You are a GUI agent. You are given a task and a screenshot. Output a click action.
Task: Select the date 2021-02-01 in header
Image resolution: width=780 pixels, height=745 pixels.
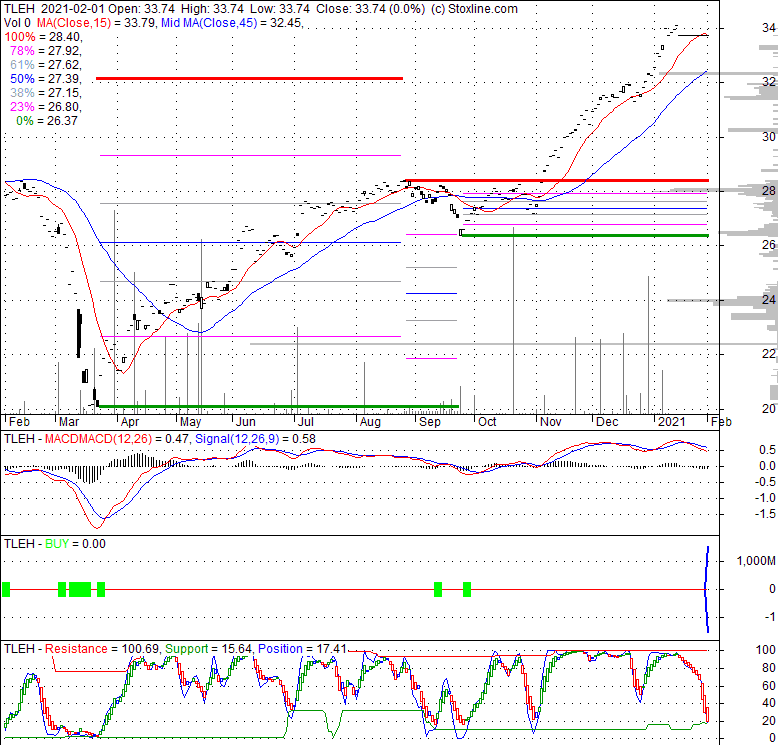[72, 9]
